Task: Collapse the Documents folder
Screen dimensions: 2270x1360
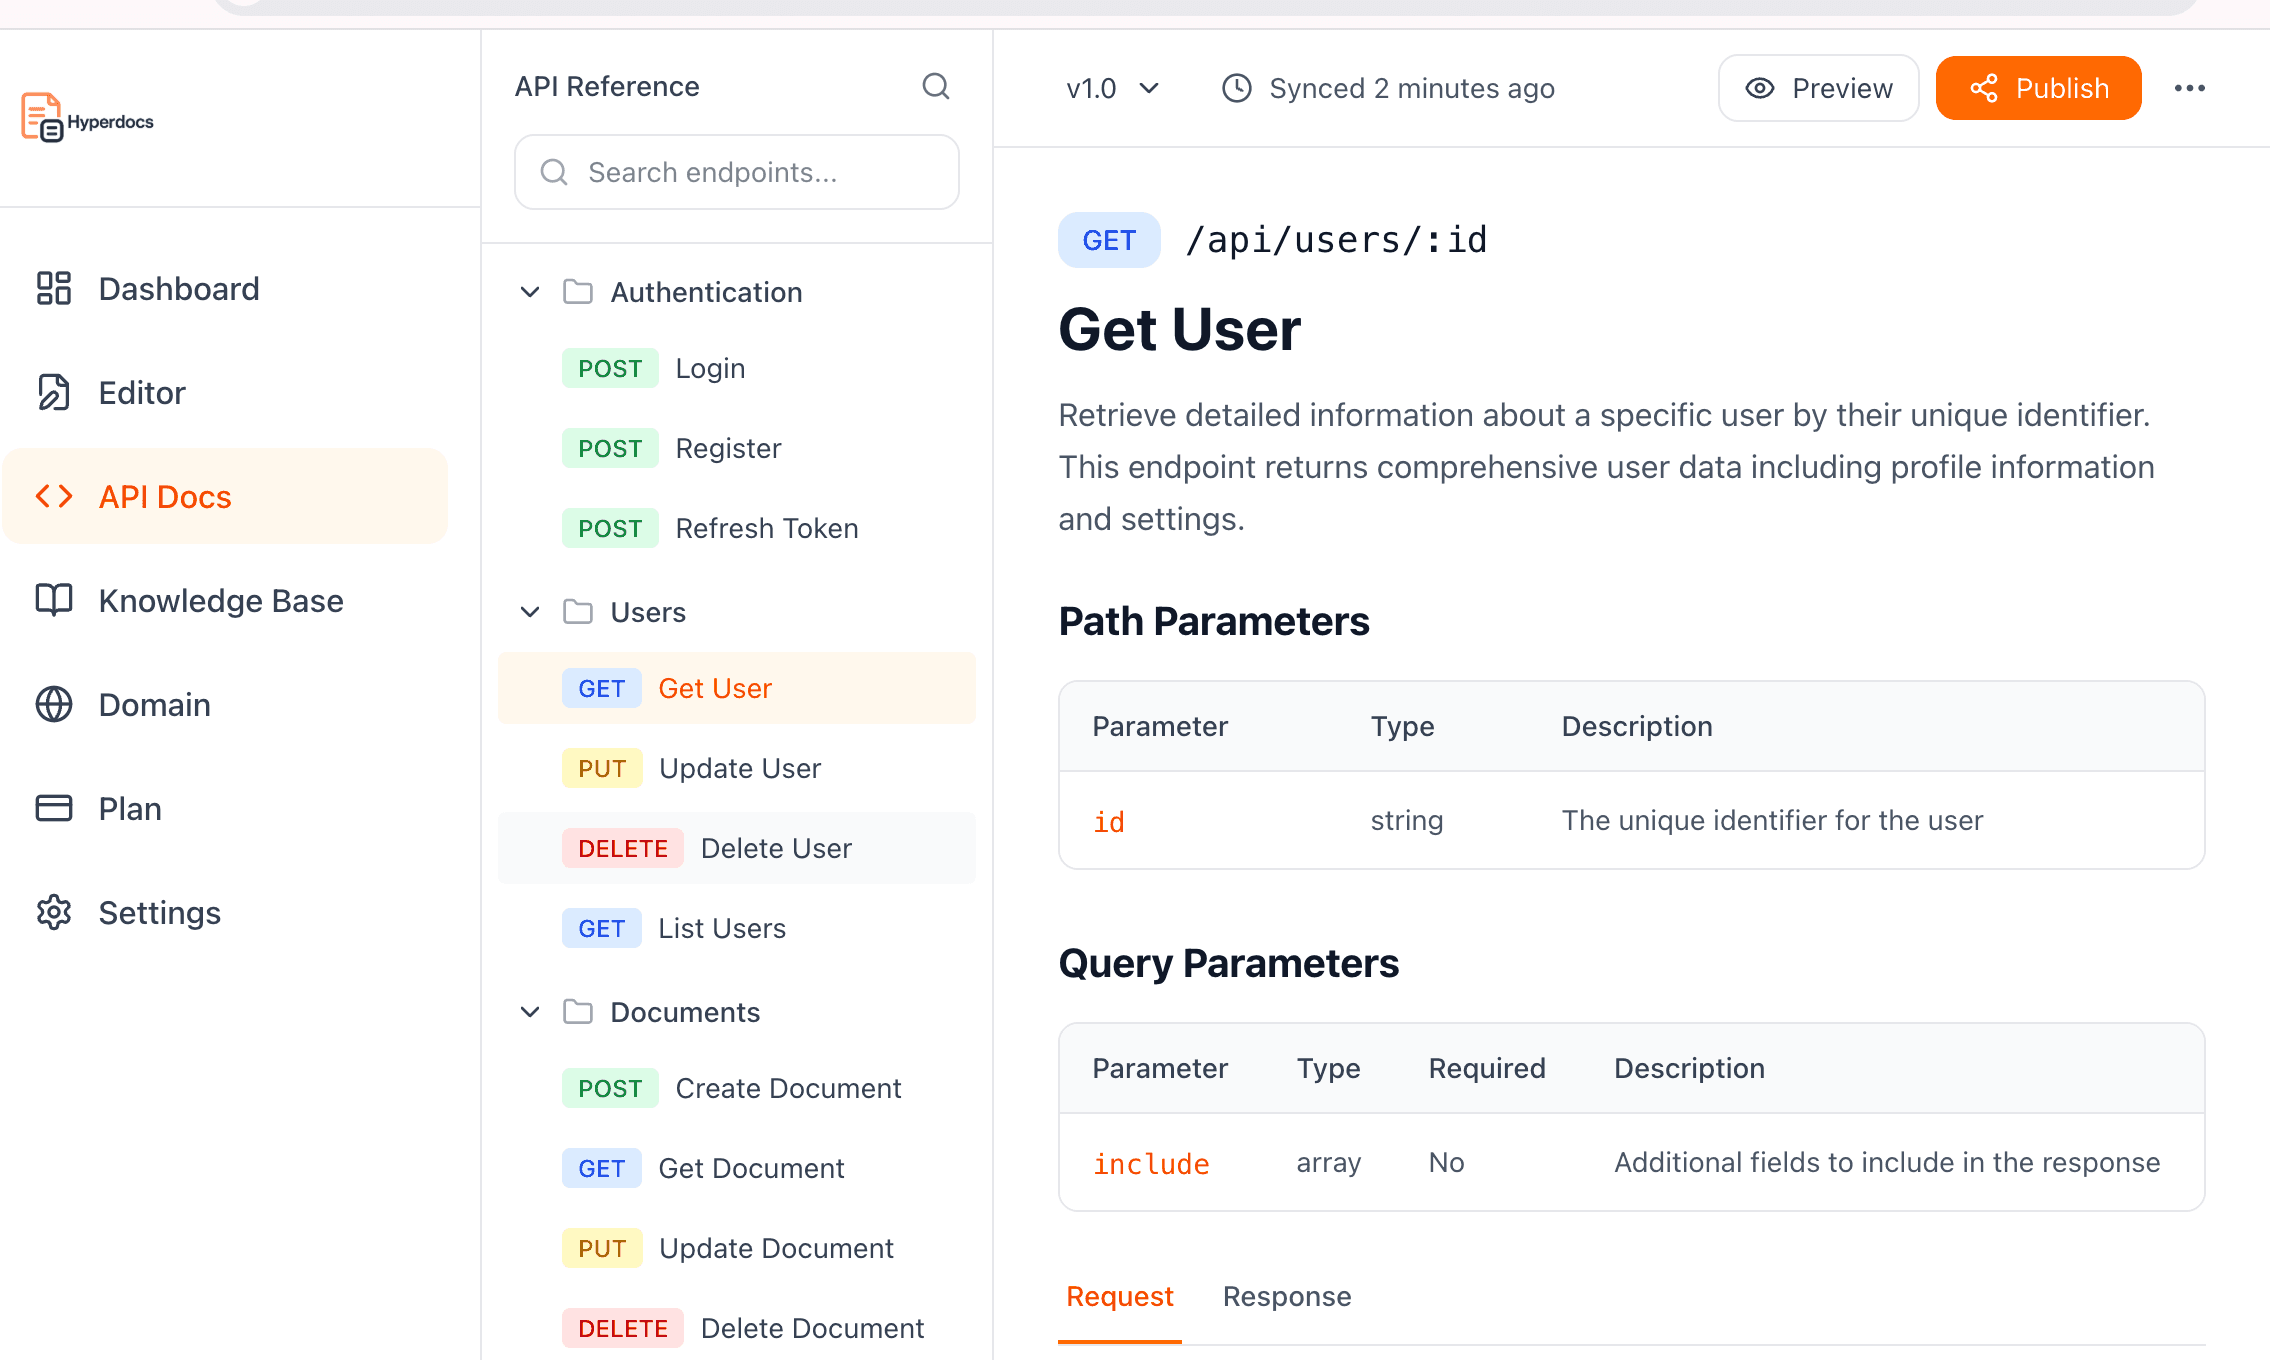Action: 530,1012
